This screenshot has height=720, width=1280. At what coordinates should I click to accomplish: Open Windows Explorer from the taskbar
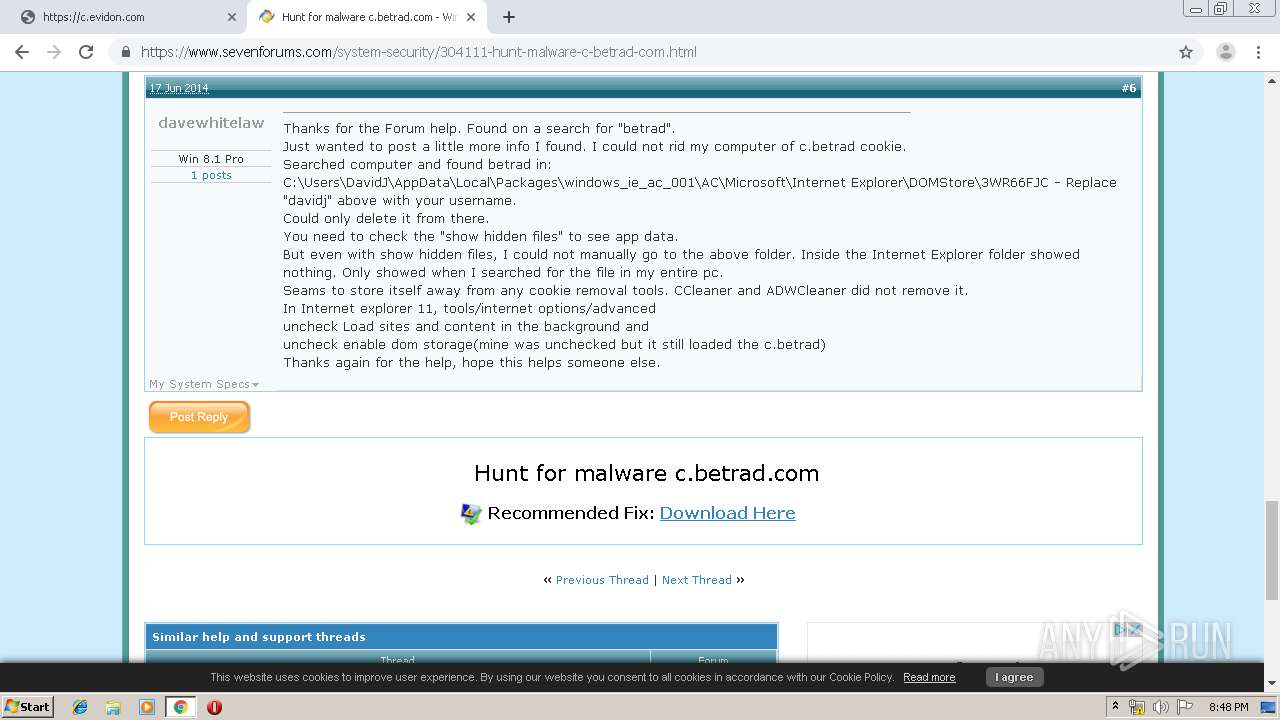(113, 707)
